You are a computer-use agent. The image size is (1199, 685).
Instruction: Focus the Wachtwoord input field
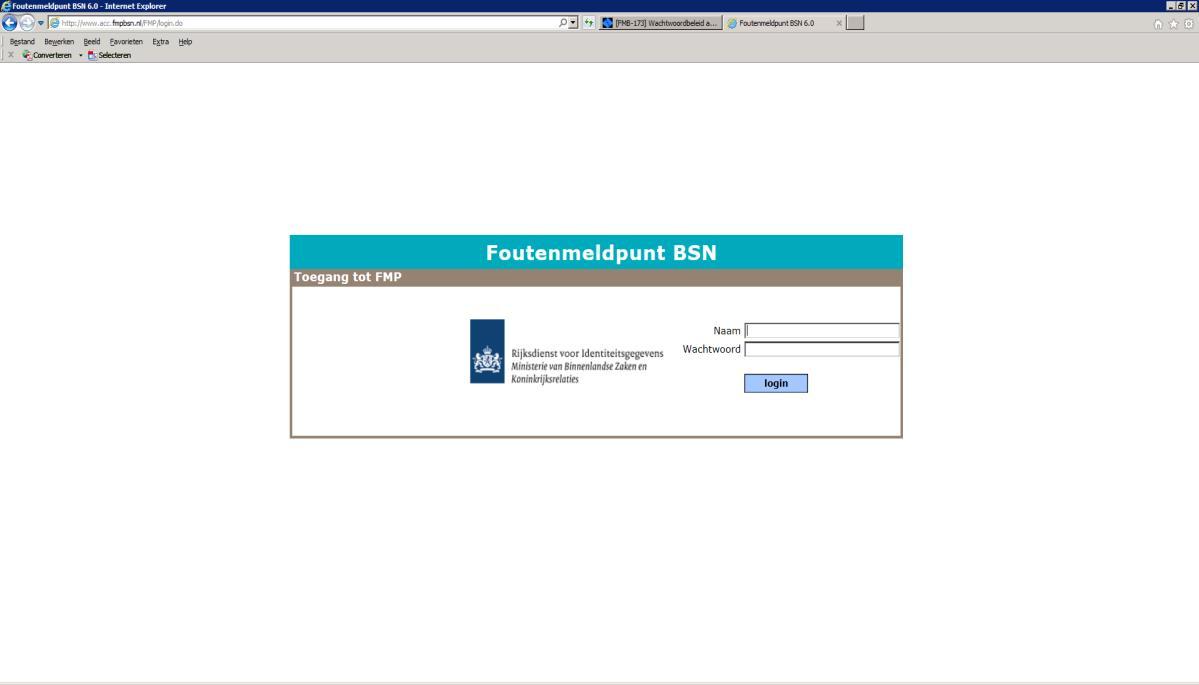(x=822, y=349)
